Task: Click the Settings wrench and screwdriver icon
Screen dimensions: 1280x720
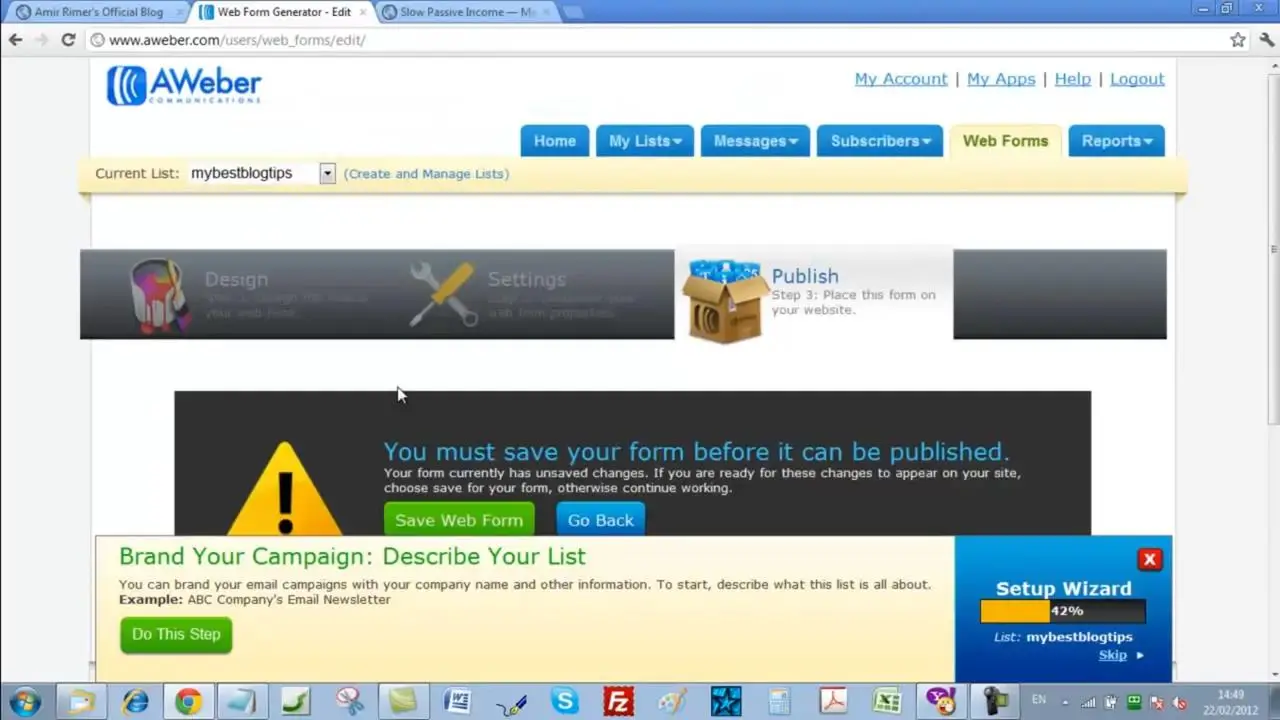Action: pyautogui.click(x=443, y=294)
